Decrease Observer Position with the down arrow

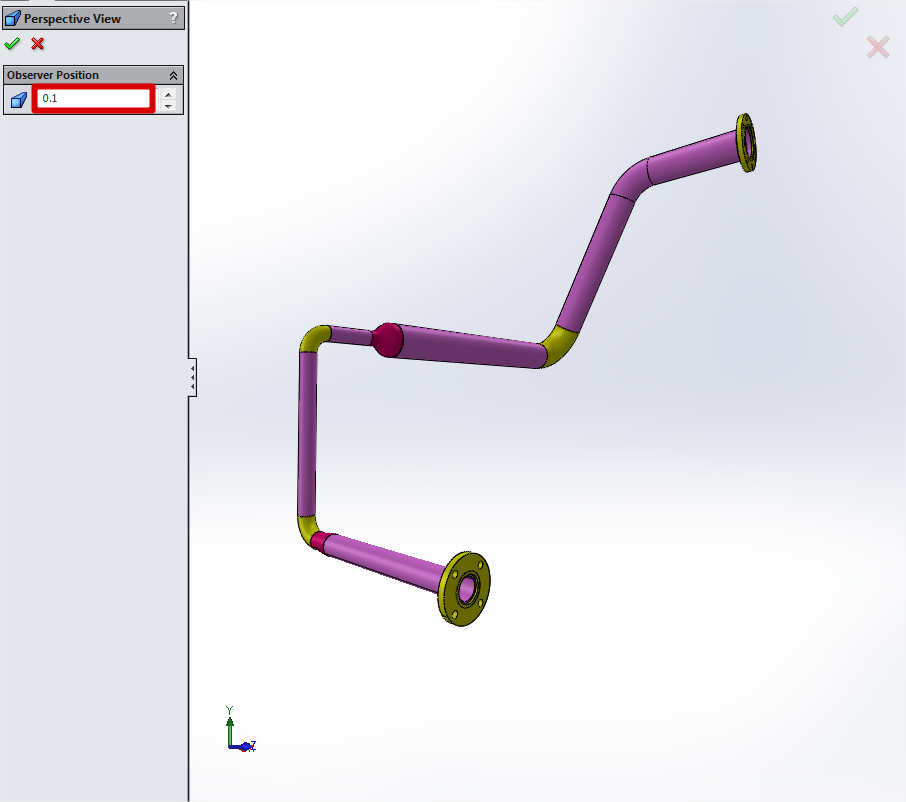point(168,106)
